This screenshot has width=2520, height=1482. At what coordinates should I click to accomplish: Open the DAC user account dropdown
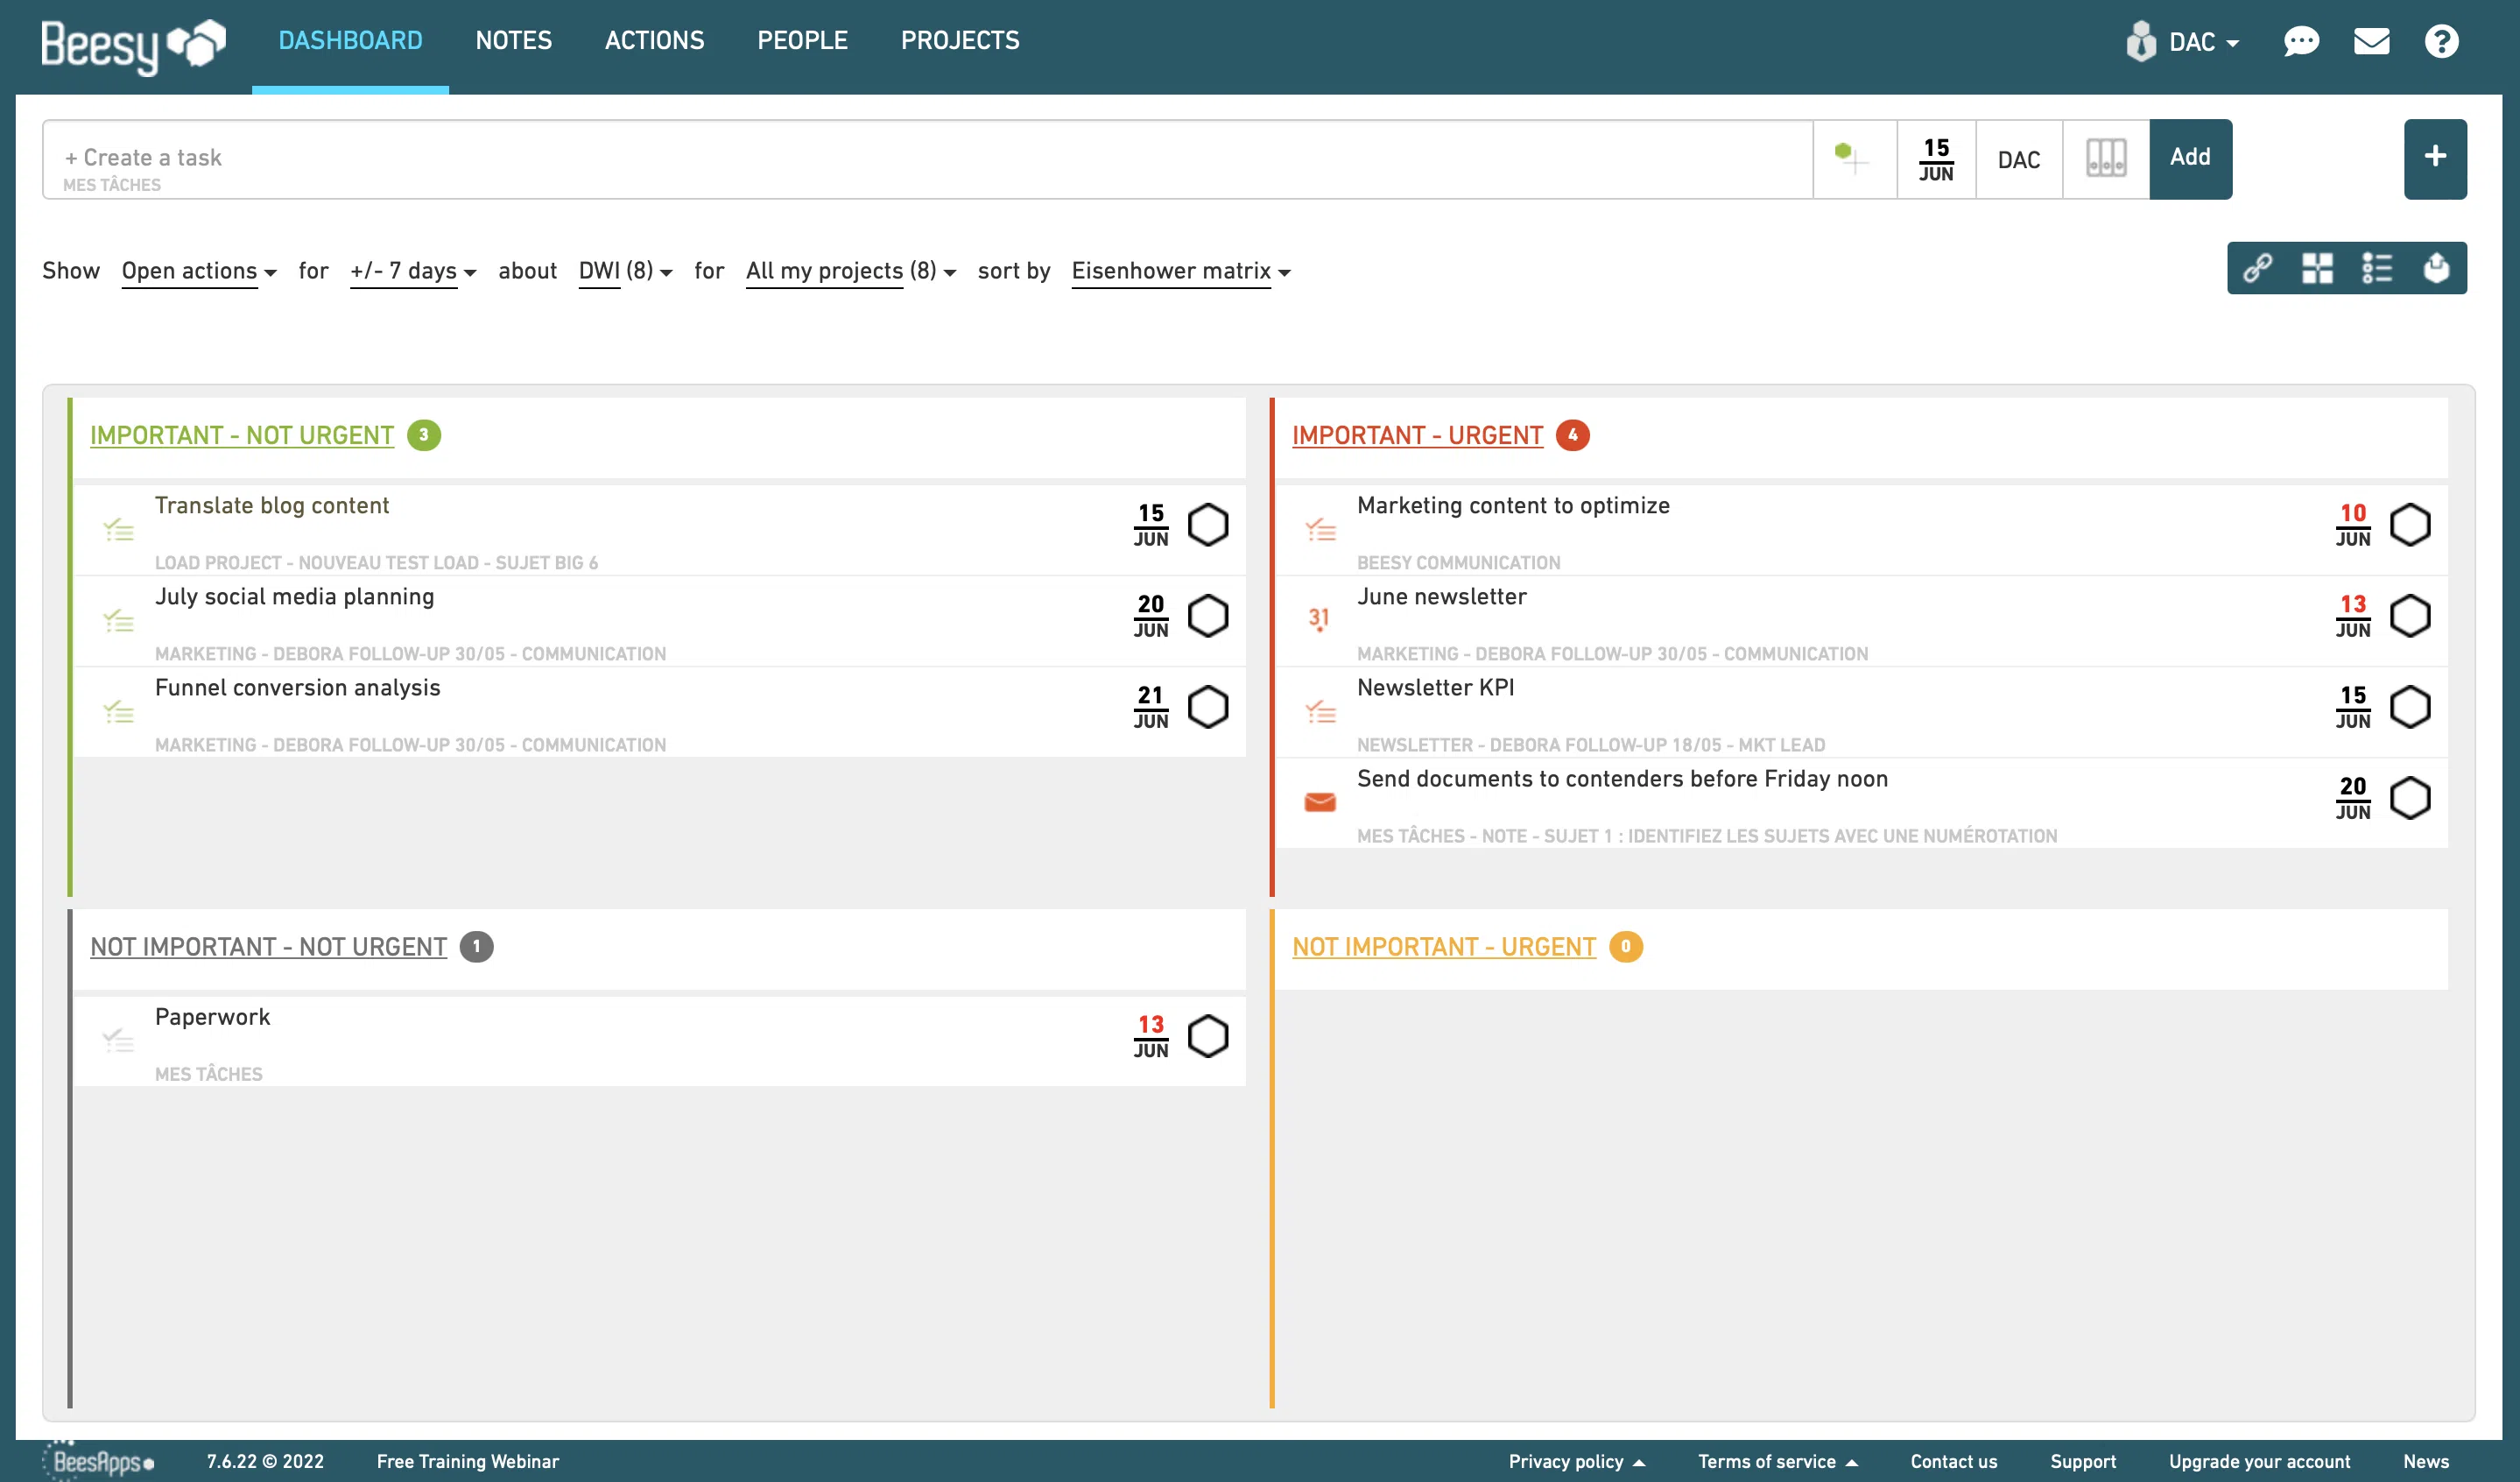click(x=2185, y=42)
